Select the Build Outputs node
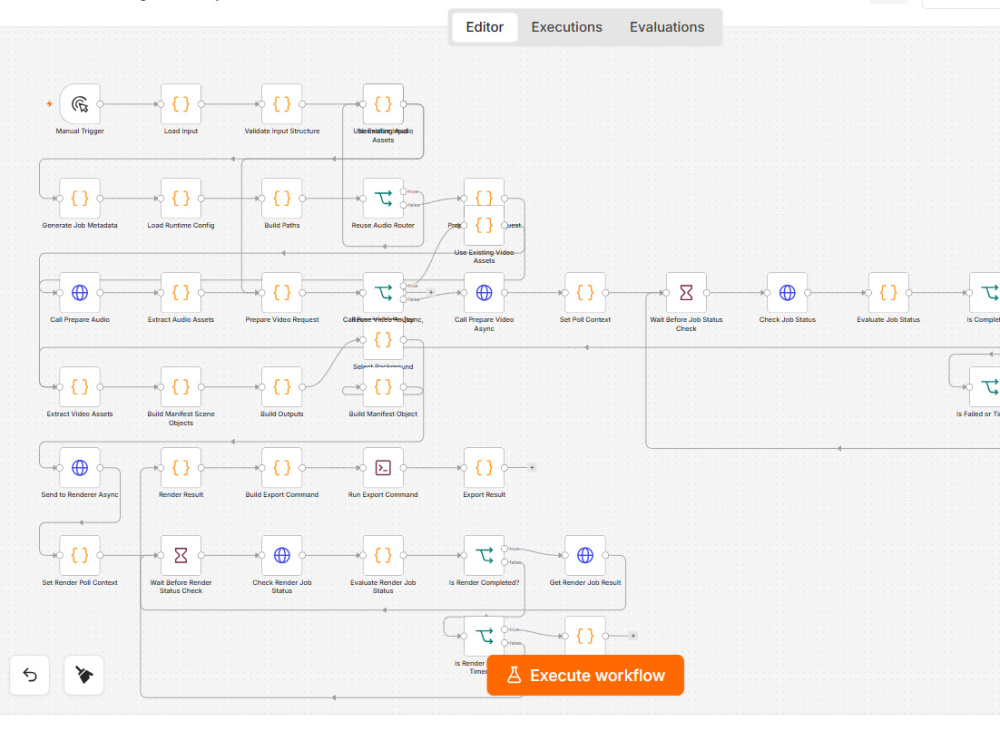The height and width of the screenshot is (750, 1000). click(x=282, y=387)
